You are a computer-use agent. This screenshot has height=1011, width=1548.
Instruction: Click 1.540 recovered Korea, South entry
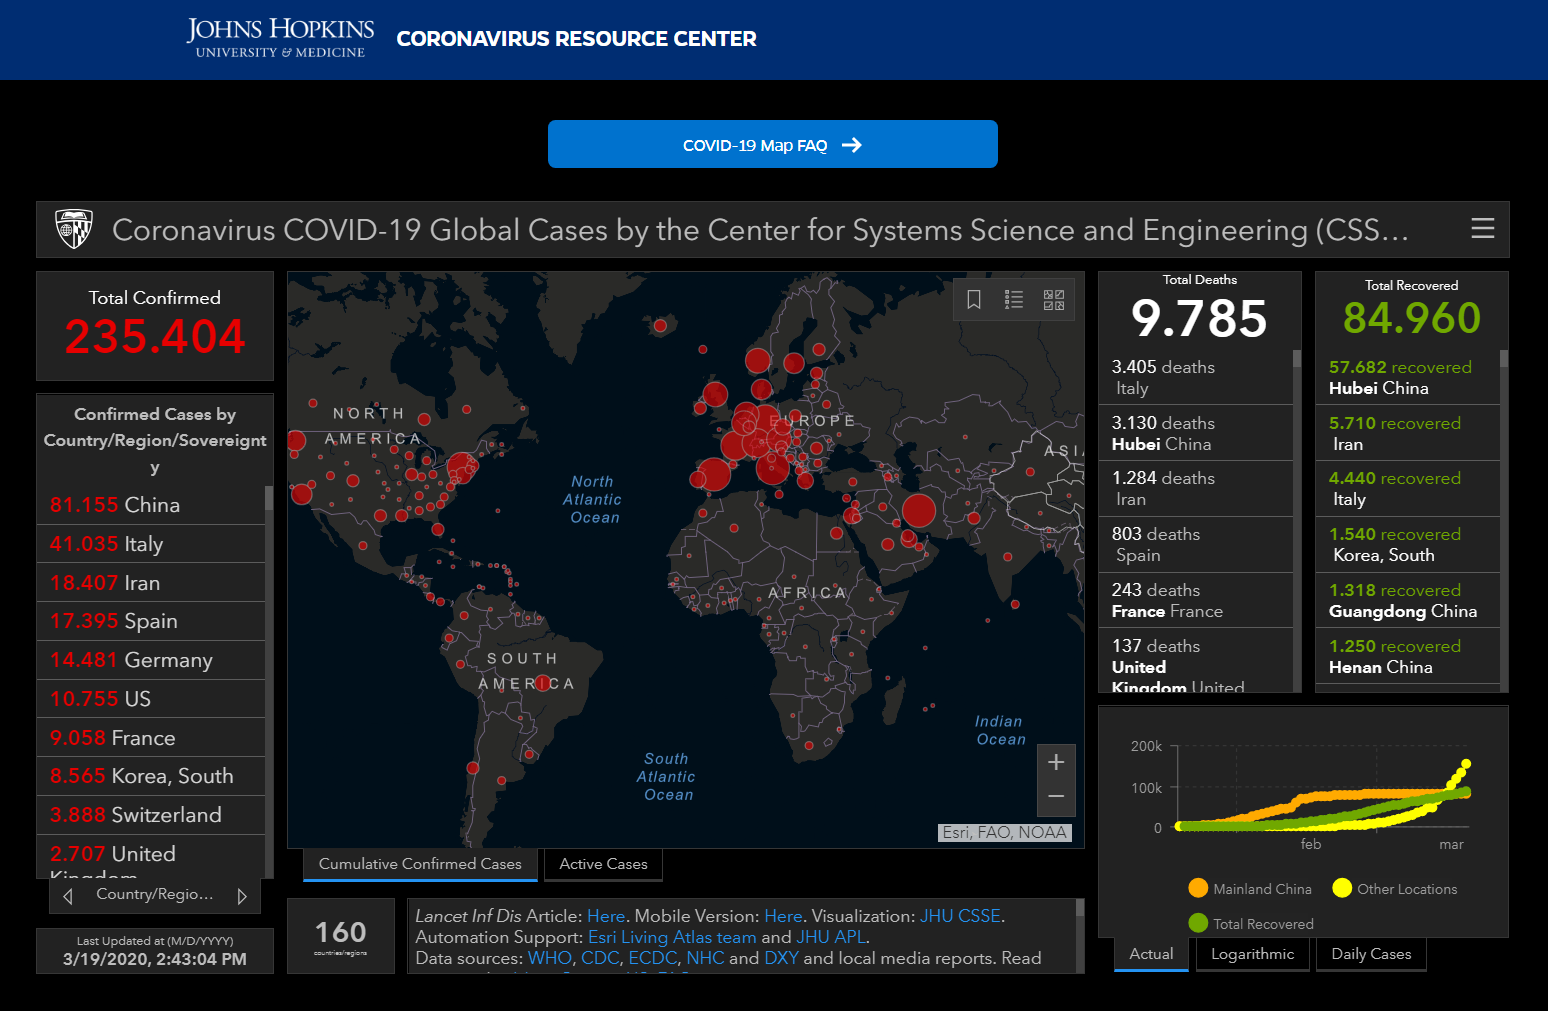1408,544
